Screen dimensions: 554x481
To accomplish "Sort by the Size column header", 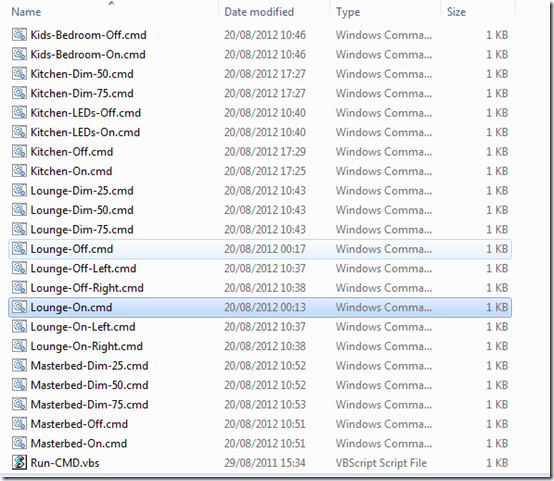I will [456, 12].
